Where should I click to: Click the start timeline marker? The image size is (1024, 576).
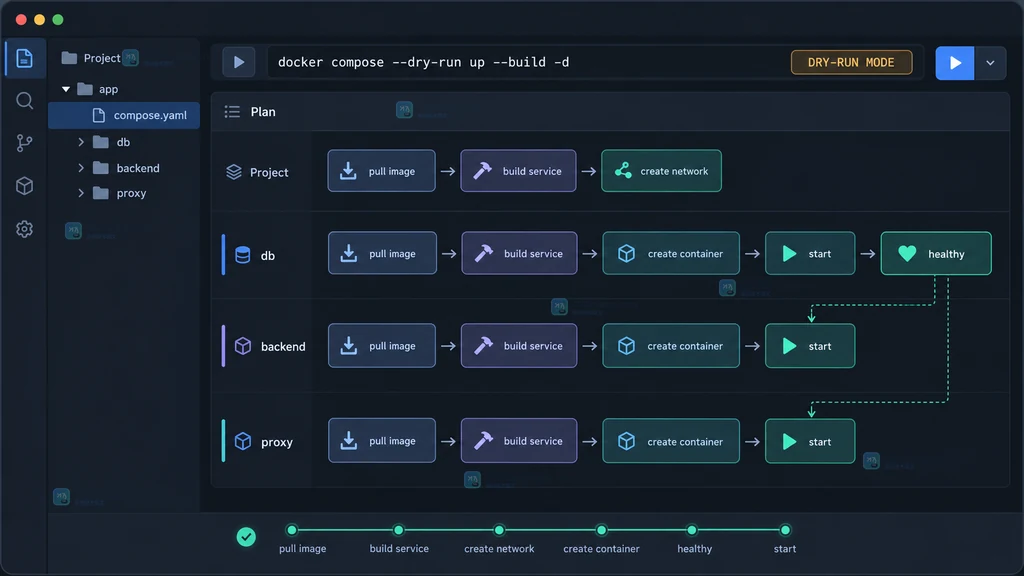tap(785, 530)
